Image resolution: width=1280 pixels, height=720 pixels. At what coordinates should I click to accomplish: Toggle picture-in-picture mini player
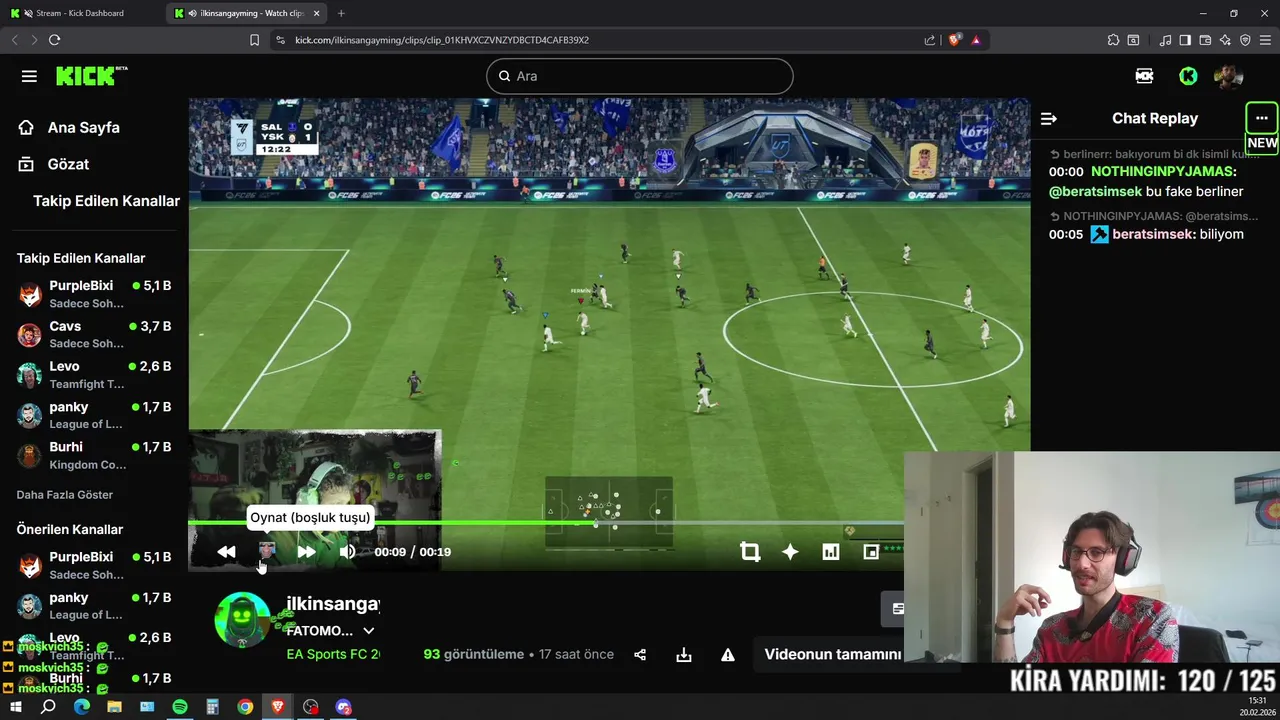coord(871,552)
